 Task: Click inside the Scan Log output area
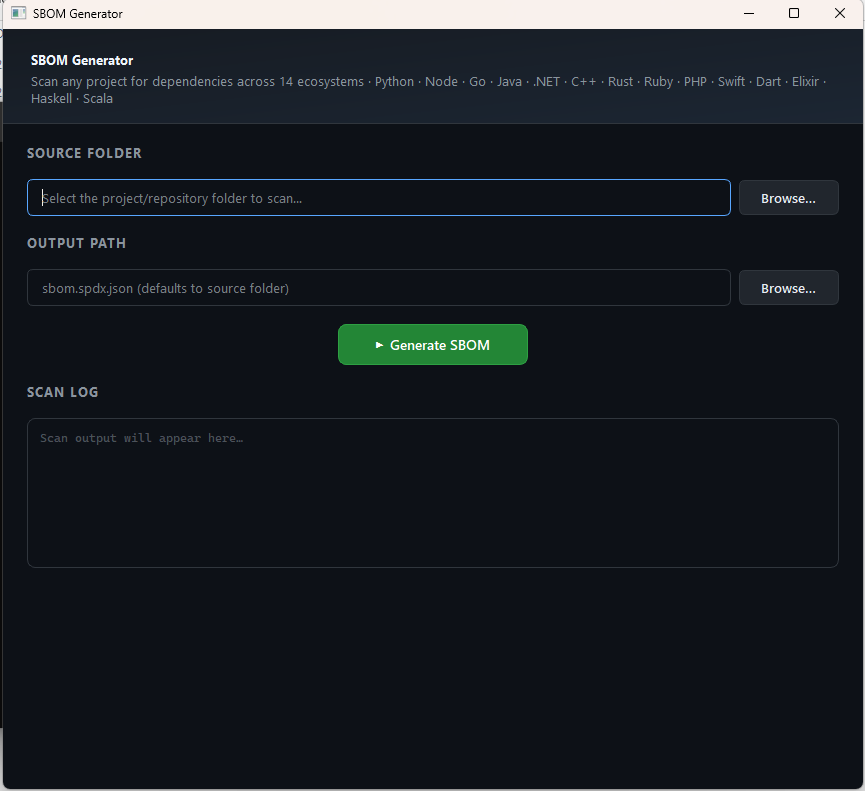pyautogui.click(x=432, y=493)
